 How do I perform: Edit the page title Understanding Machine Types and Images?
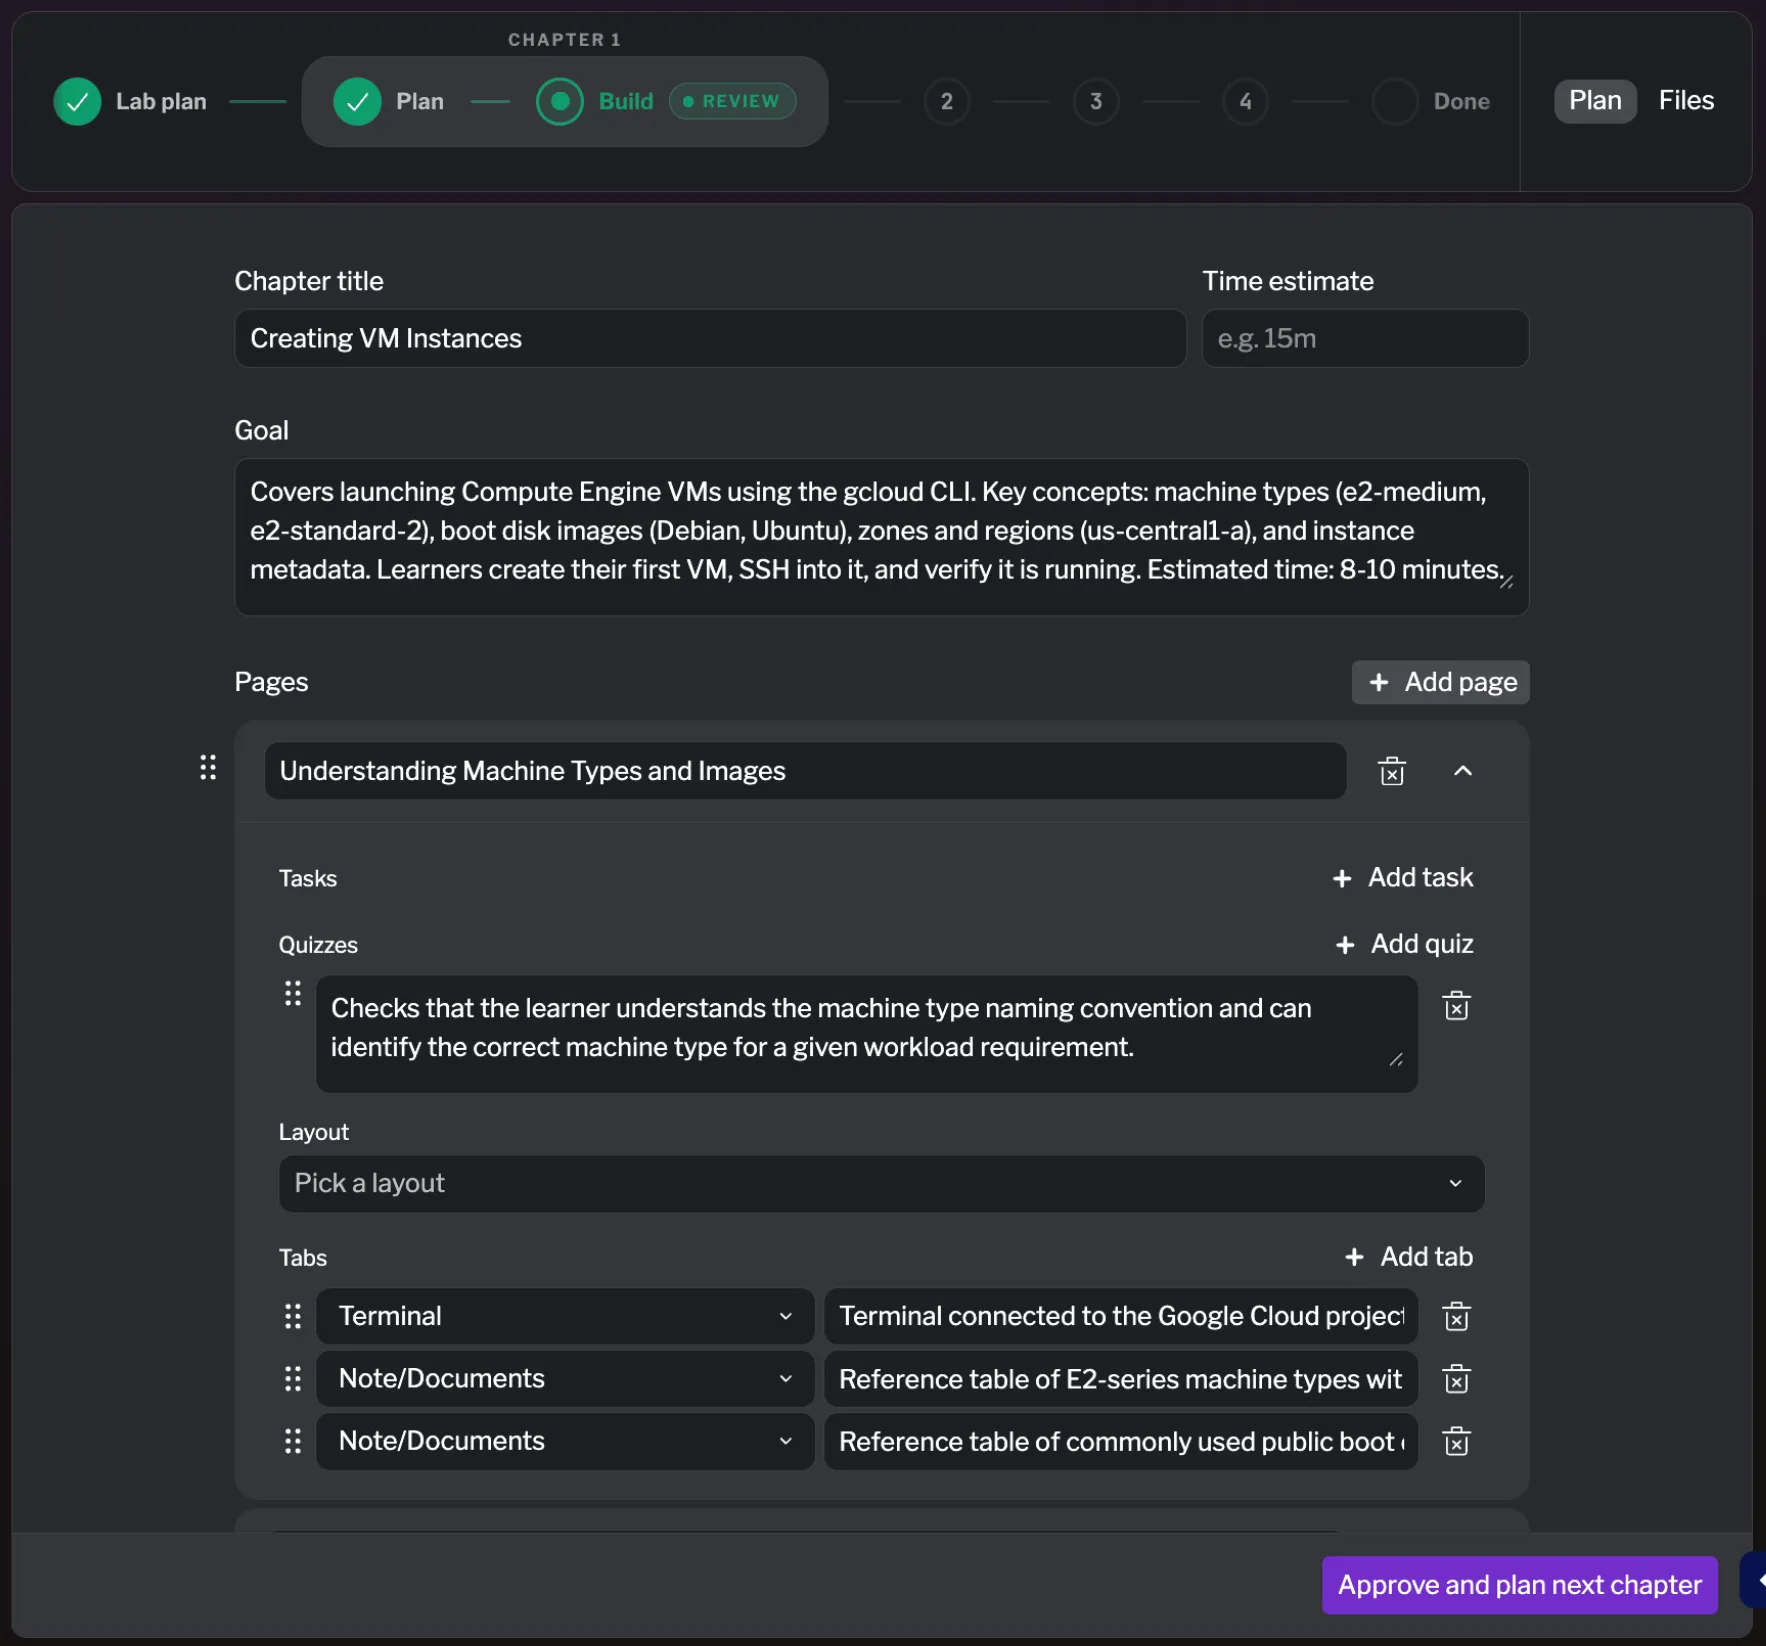805,771
